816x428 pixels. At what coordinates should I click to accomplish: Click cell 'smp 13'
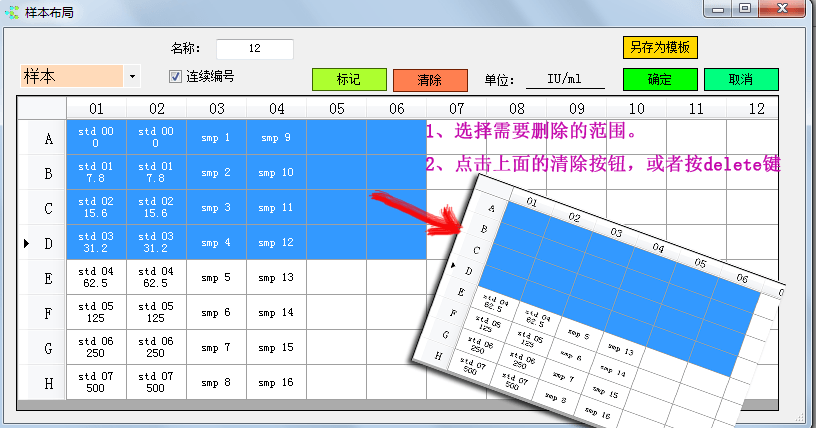click(x=276, y=278)
